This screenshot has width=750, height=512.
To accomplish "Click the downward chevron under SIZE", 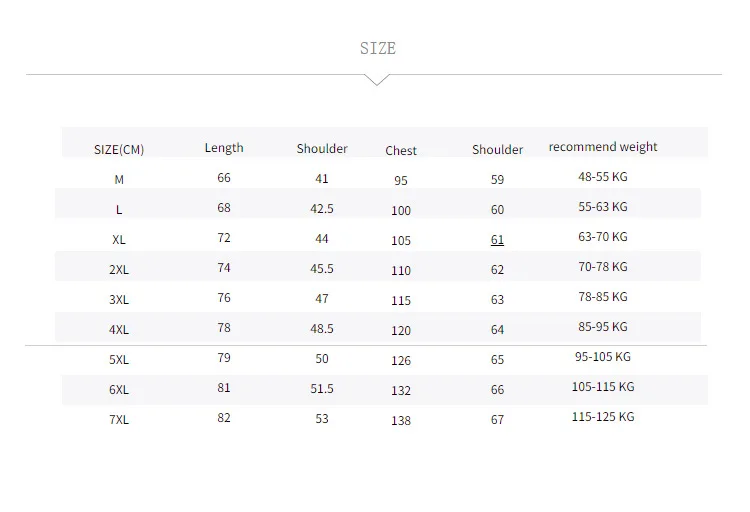I will [377, 80].
